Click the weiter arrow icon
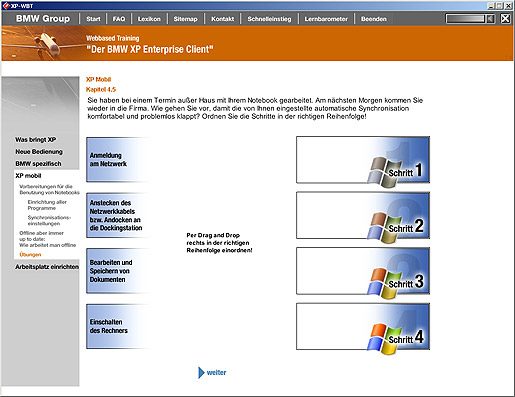The image size is (515, 397). pos(201,373)
